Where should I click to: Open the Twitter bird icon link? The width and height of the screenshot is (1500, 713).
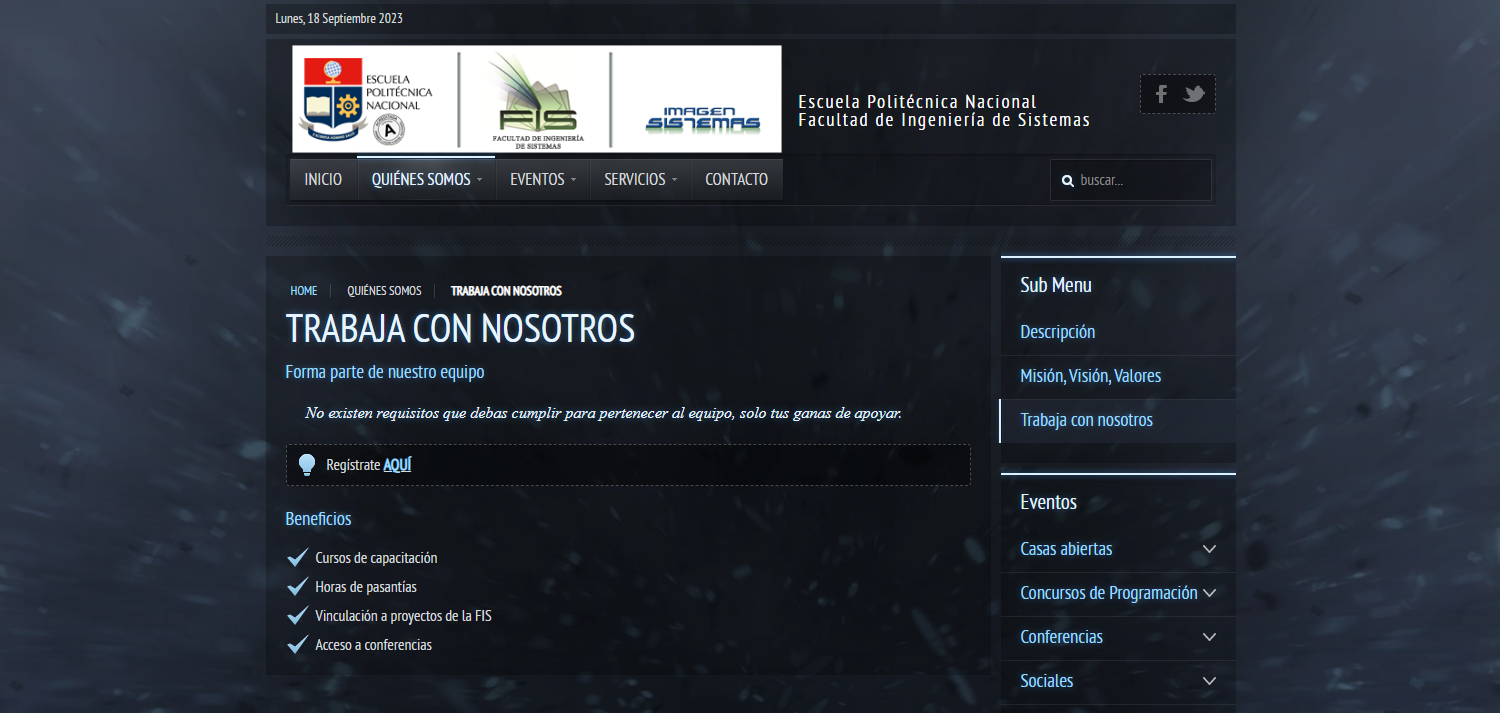[1193, 94]
